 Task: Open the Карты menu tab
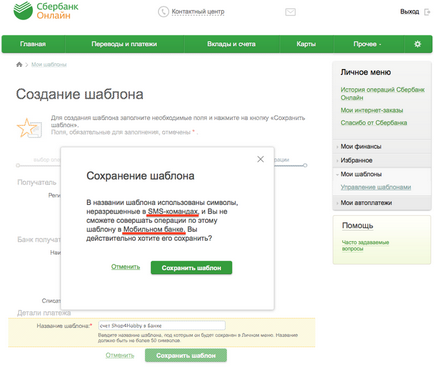(x=306, y=44)
